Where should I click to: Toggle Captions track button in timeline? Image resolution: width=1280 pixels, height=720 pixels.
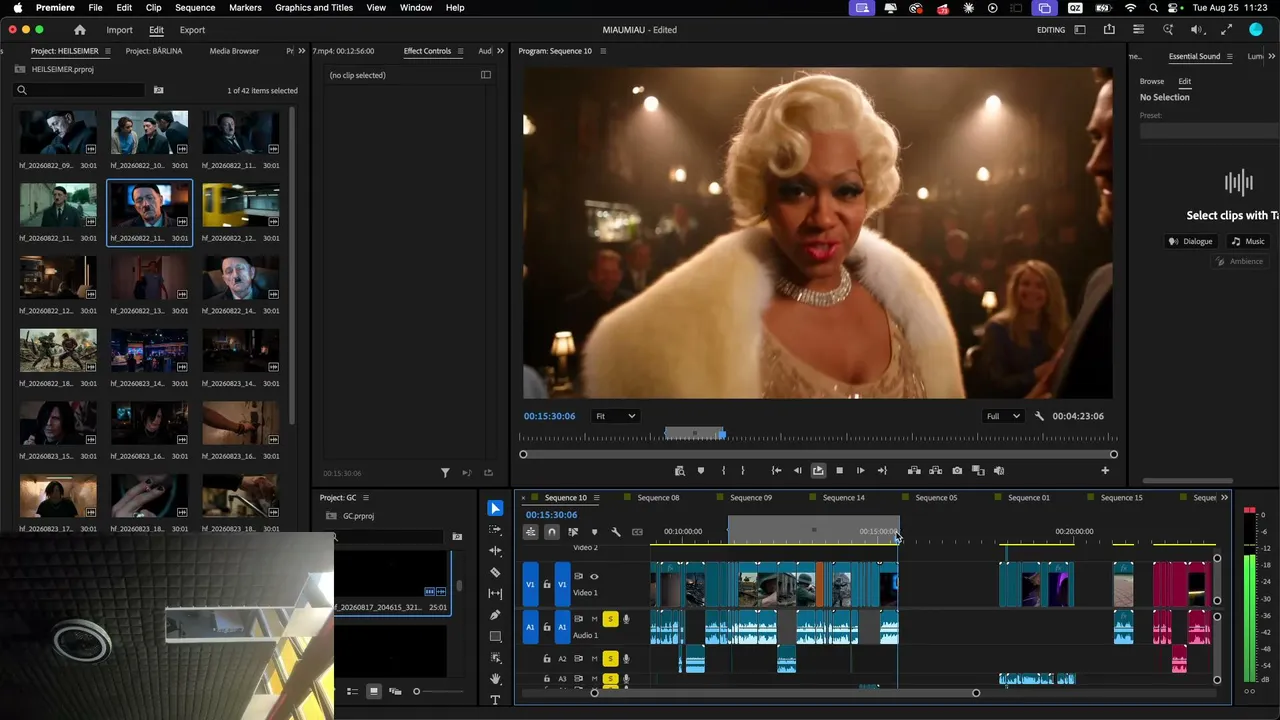(637, 532)
